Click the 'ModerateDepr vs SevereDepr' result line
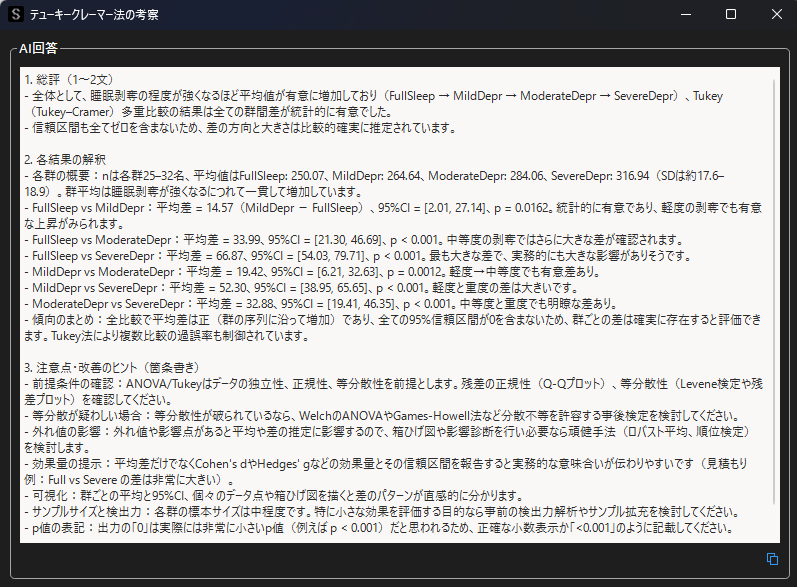The image size is (797, 587). (321, 304)
